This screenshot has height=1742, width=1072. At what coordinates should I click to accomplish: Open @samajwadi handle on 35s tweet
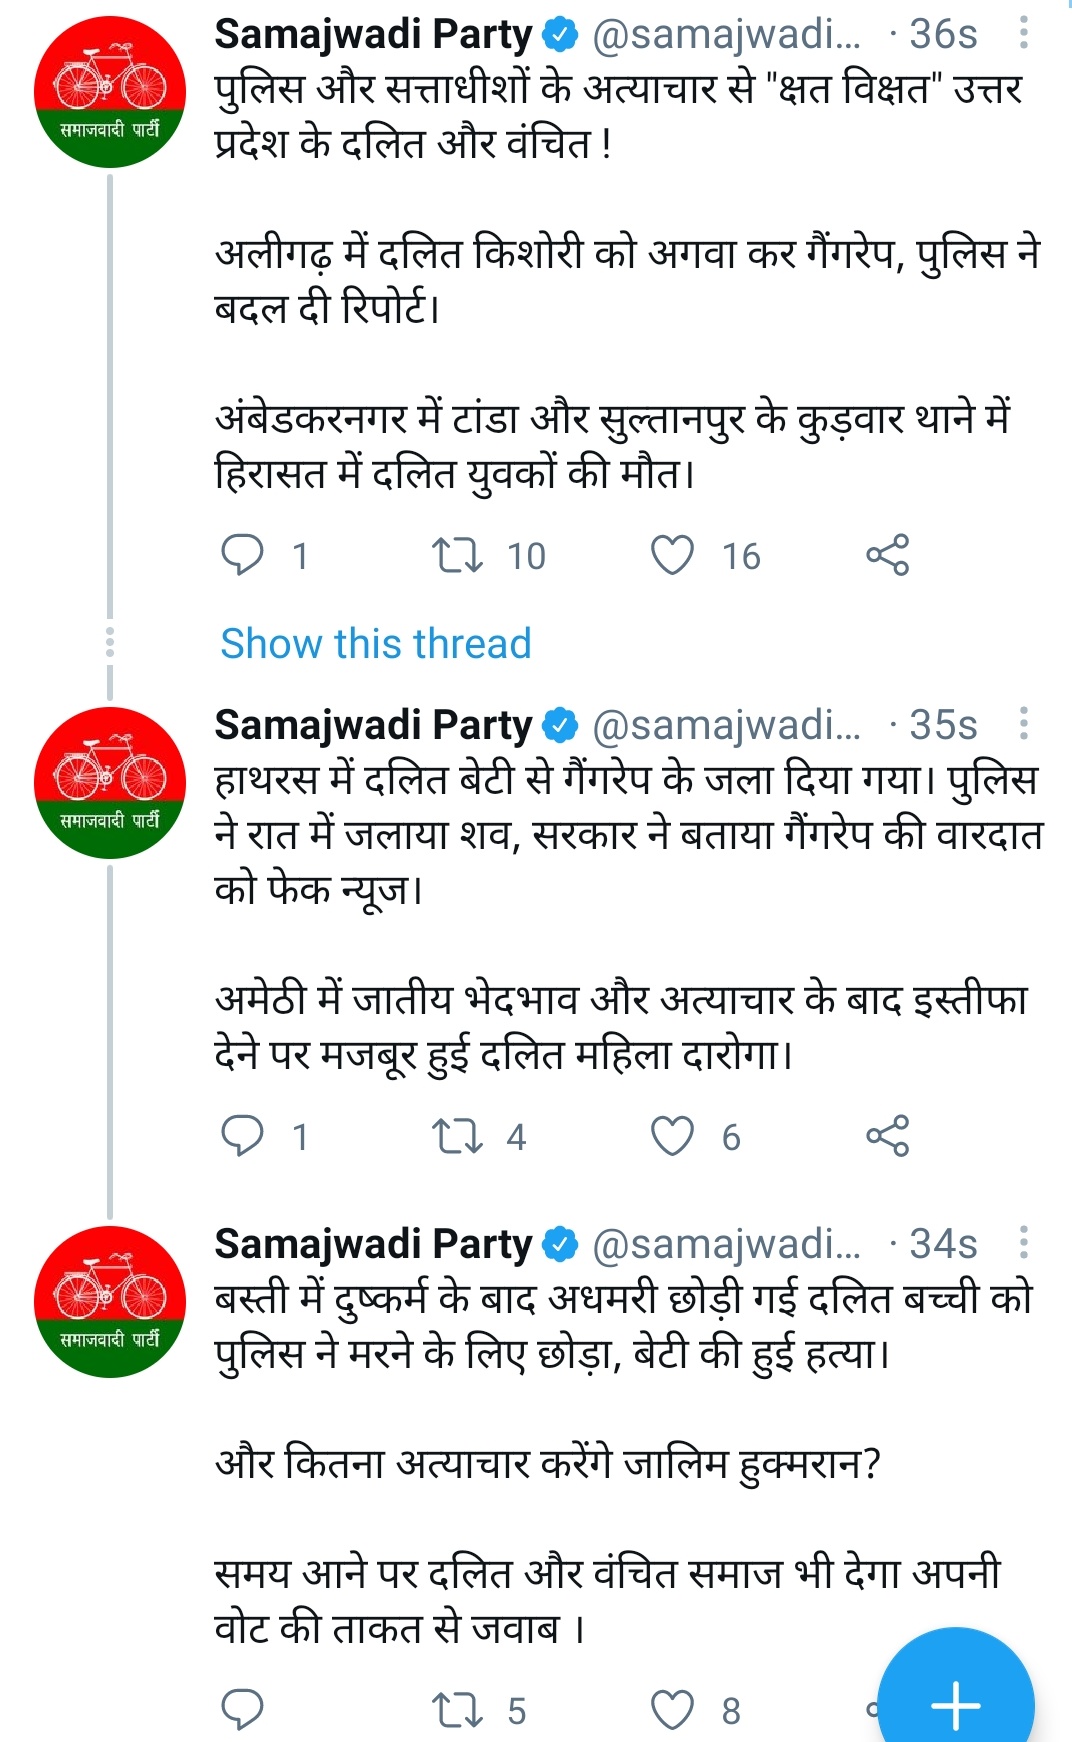click(726, 725)
